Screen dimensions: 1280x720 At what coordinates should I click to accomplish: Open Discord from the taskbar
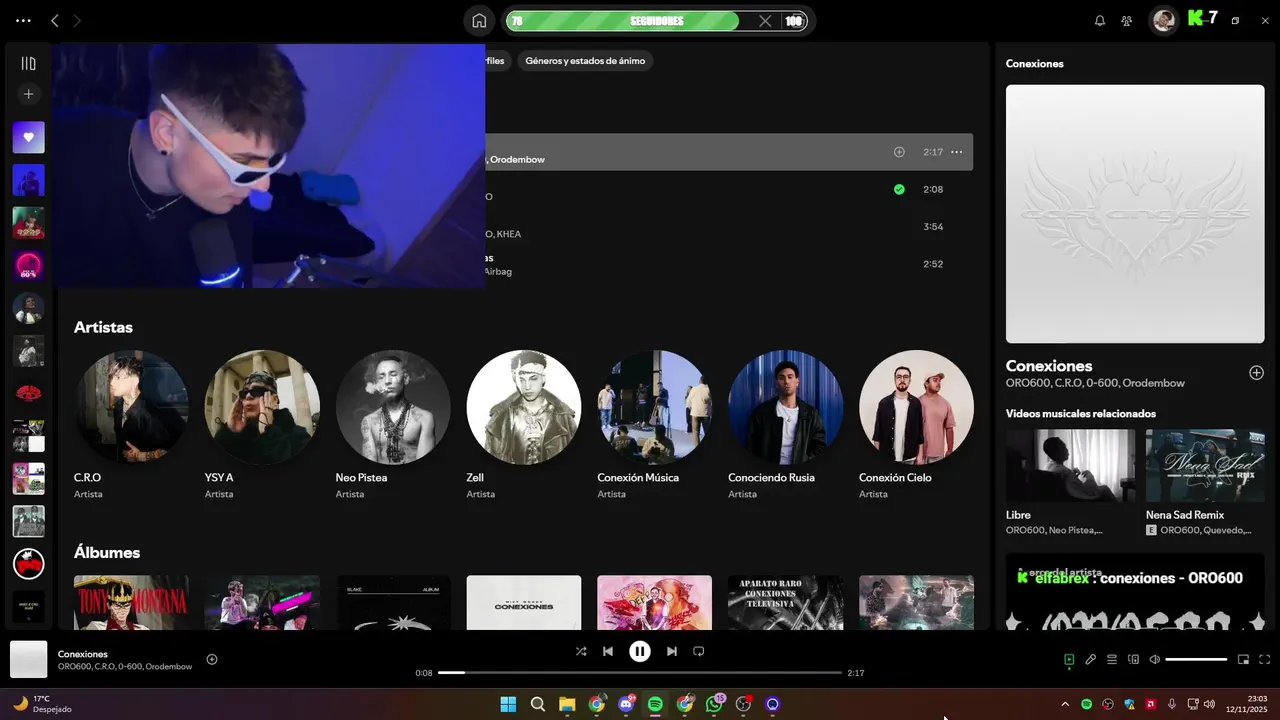[x=626, y=704]
